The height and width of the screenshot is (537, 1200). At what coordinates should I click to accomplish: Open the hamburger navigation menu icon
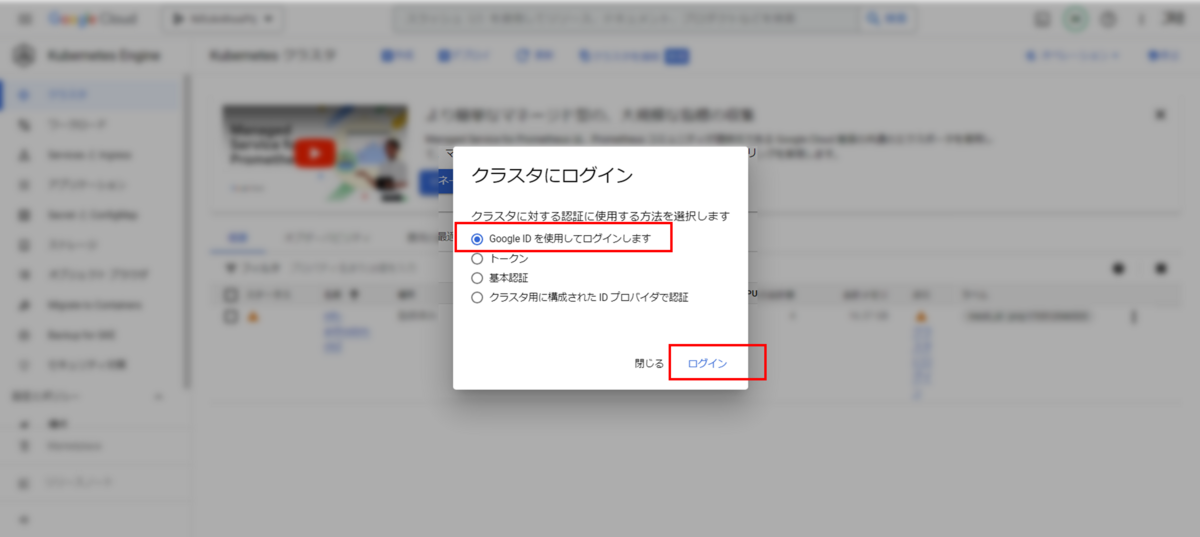(24, 19)
